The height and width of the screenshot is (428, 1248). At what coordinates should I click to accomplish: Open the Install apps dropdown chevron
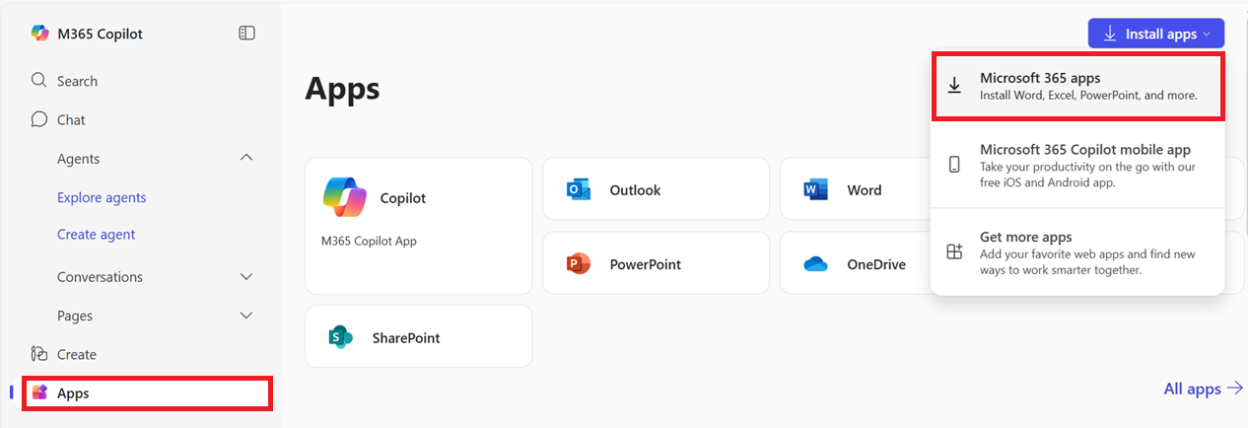[x=1207, y=34]
